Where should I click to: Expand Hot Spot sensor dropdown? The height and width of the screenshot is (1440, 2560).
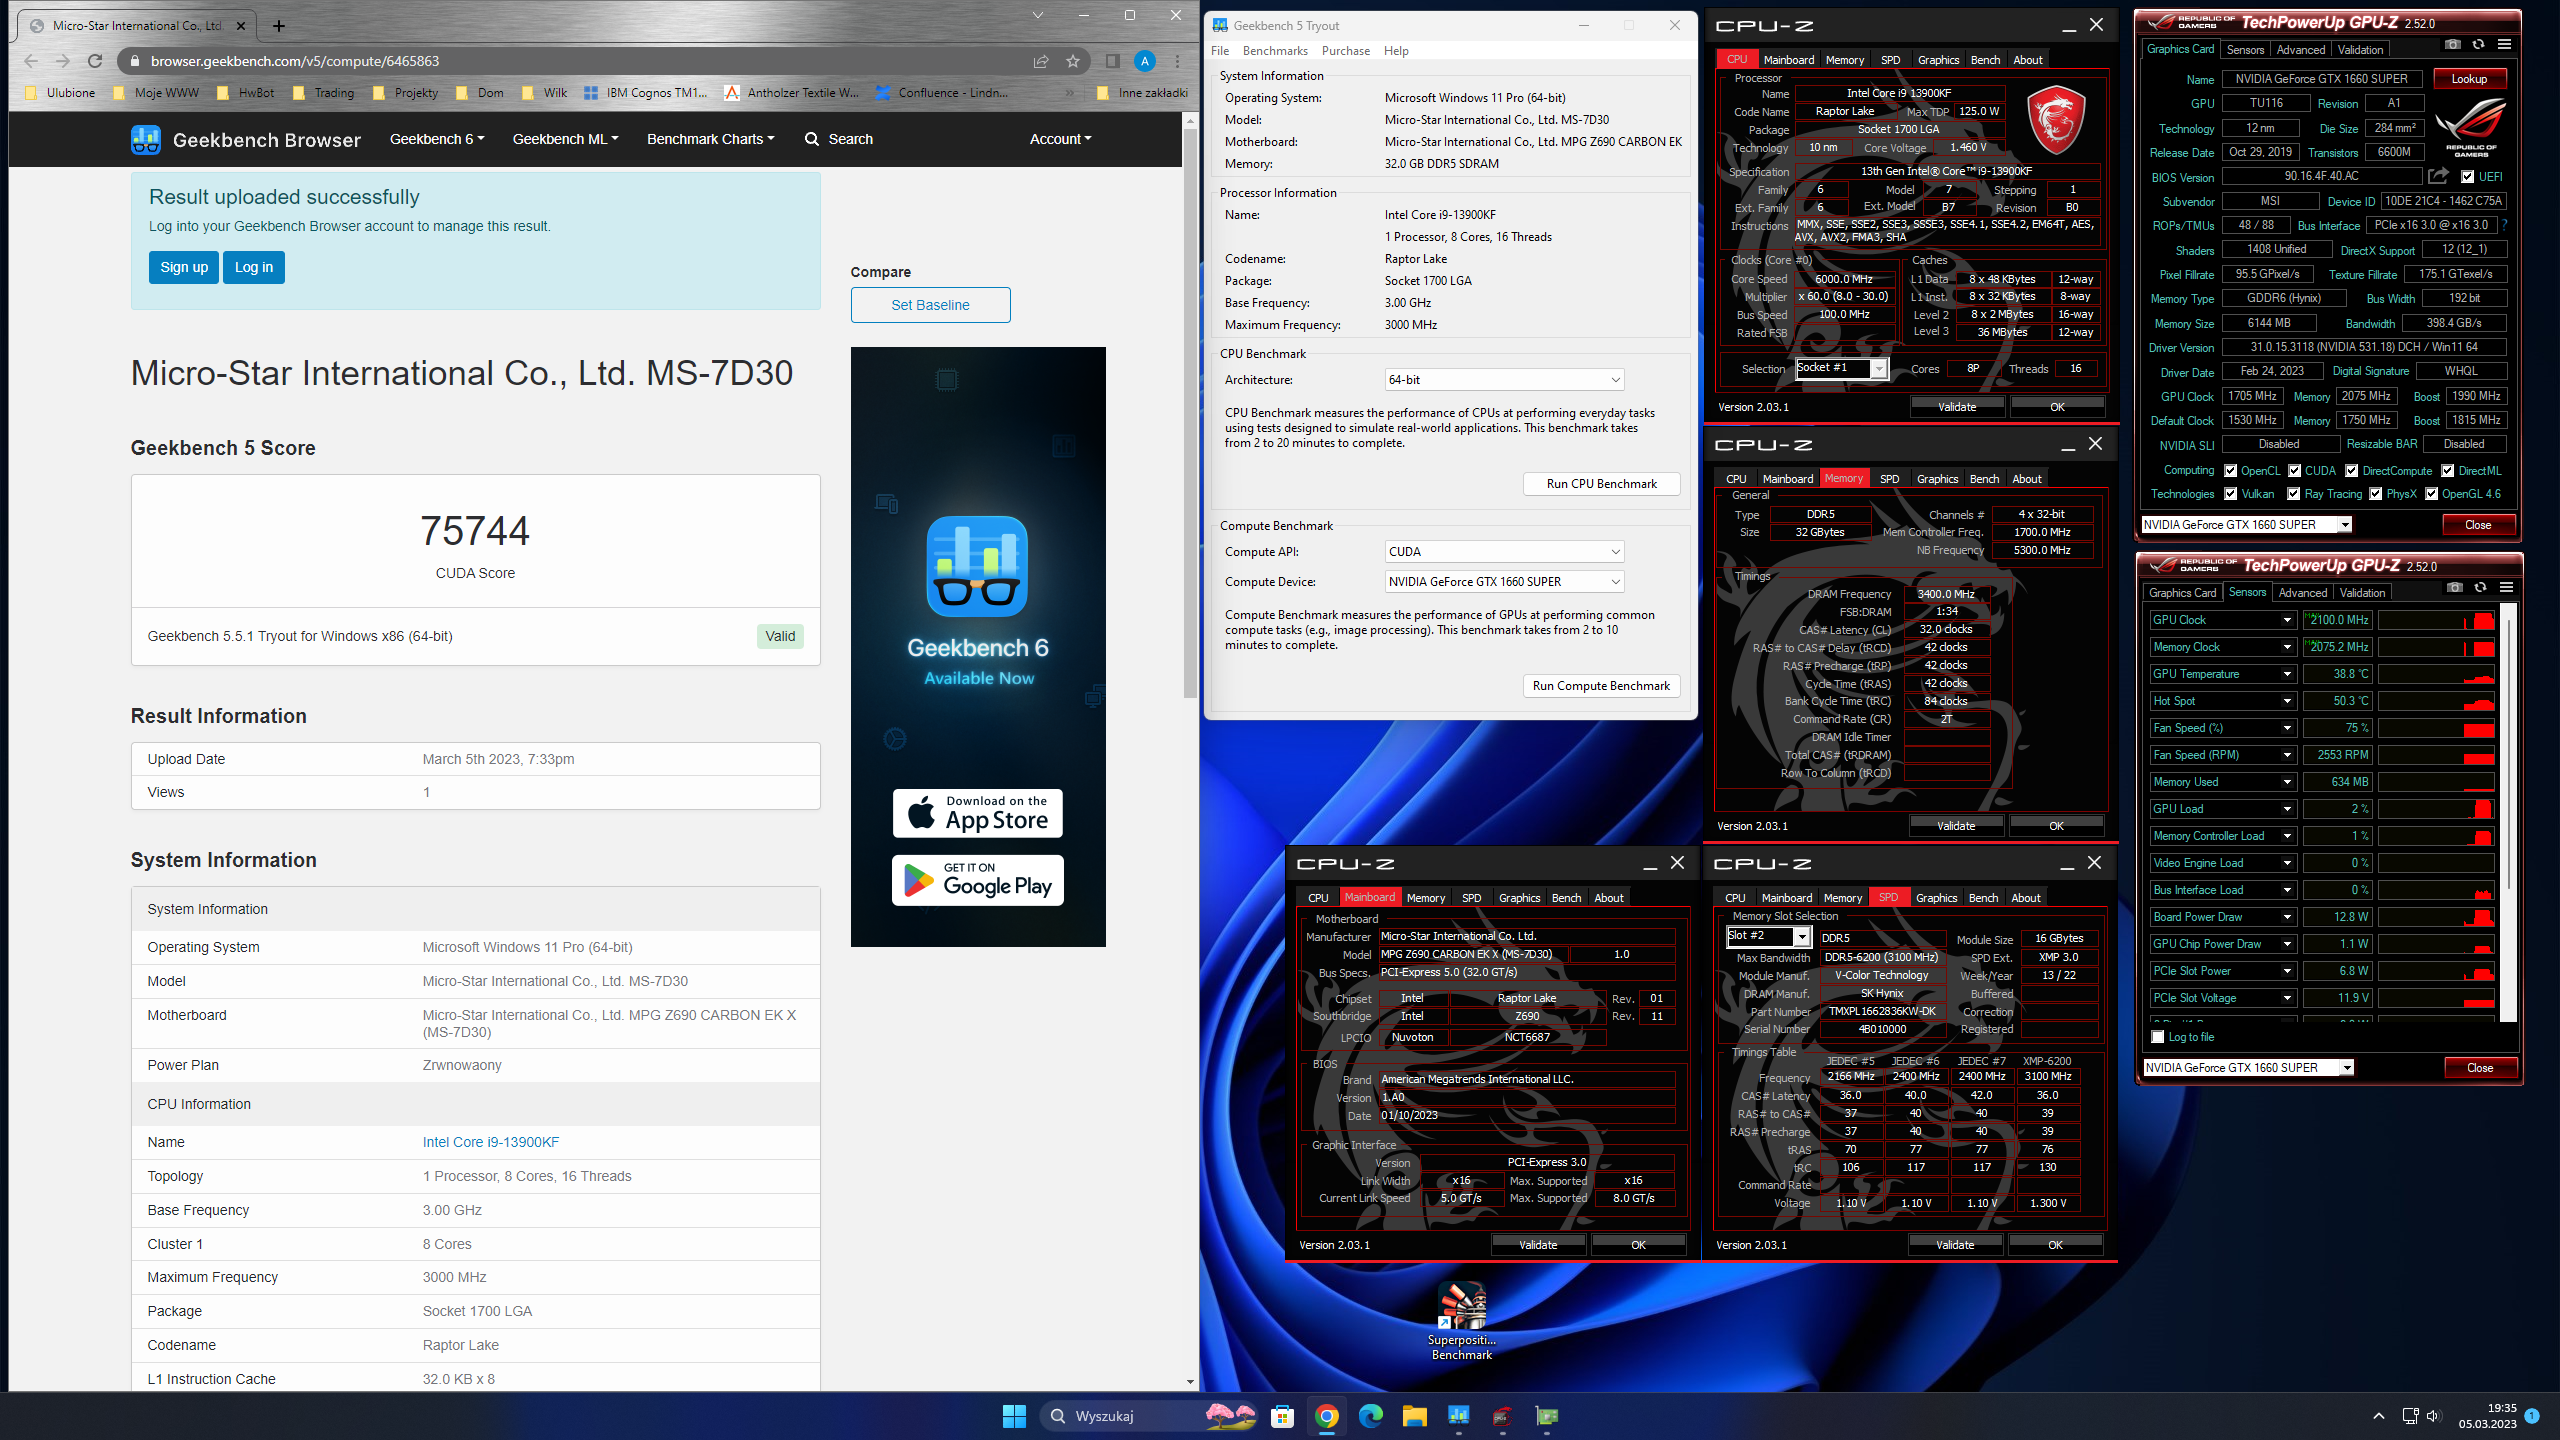(x=2287, y=701)
